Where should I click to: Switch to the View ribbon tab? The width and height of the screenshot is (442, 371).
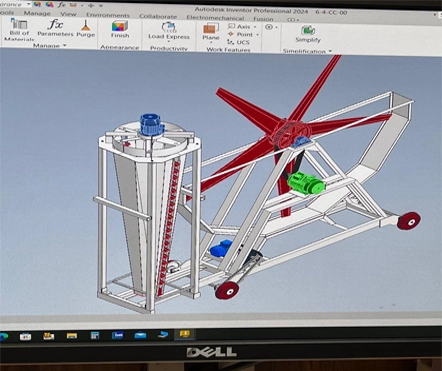[x=68, y=14]
